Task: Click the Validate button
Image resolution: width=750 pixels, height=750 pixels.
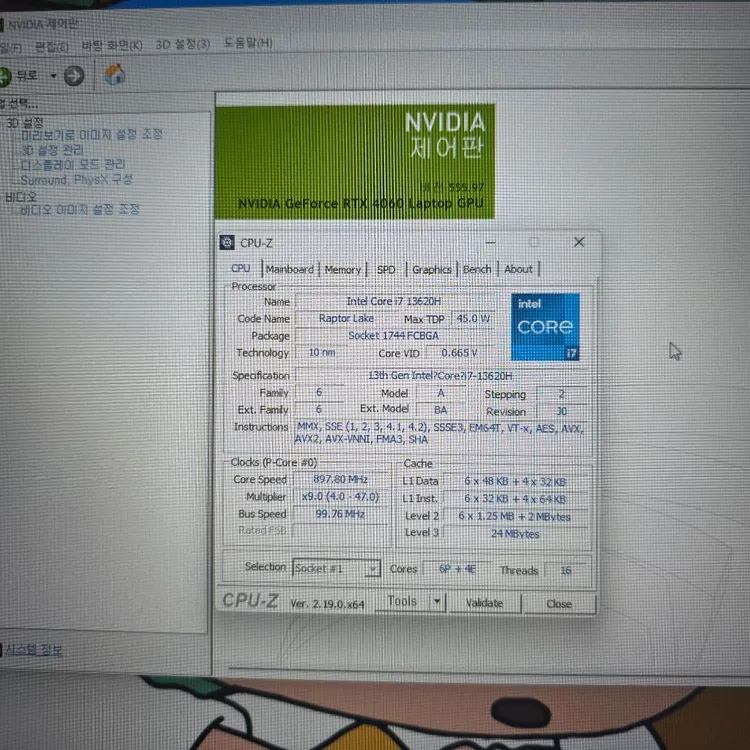Action: [x=485, y=603]
